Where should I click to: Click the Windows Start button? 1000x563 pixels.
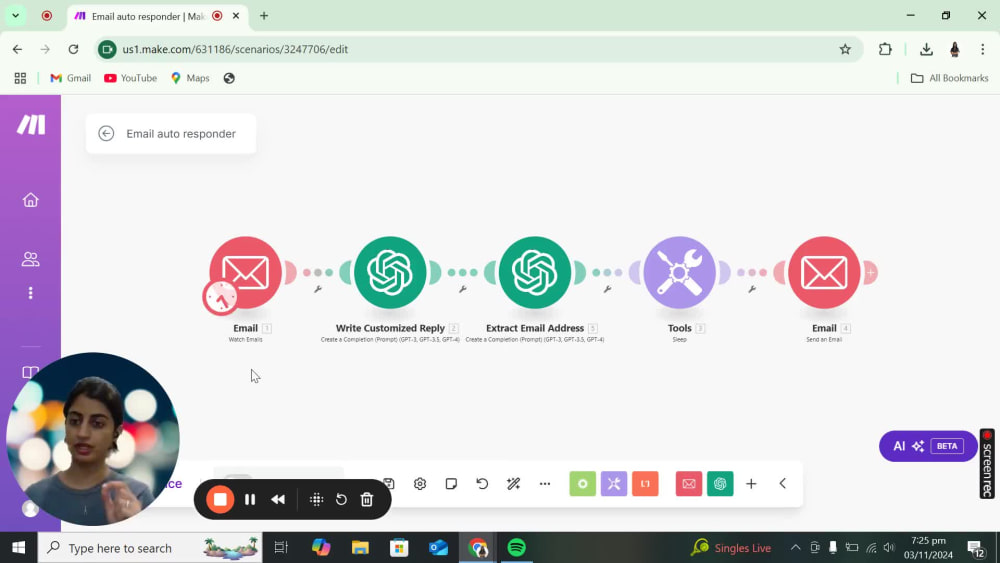pos(18,548)
